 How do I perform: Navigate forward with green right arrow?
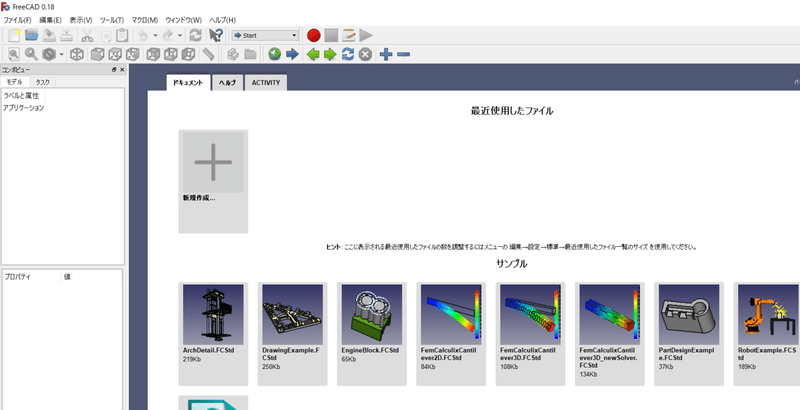(x=330, y=54)
